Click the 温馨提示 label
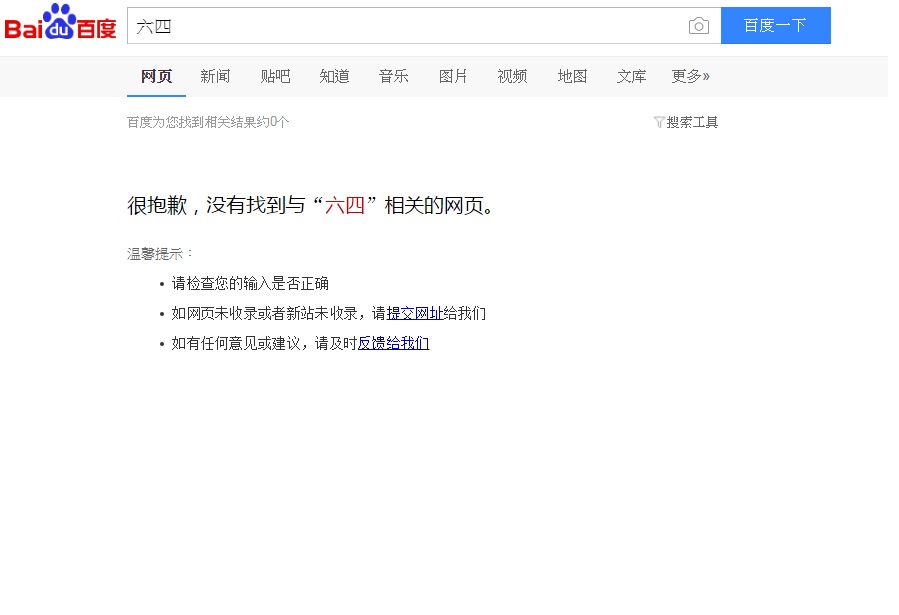899x615 pixels. click(160, 253)
